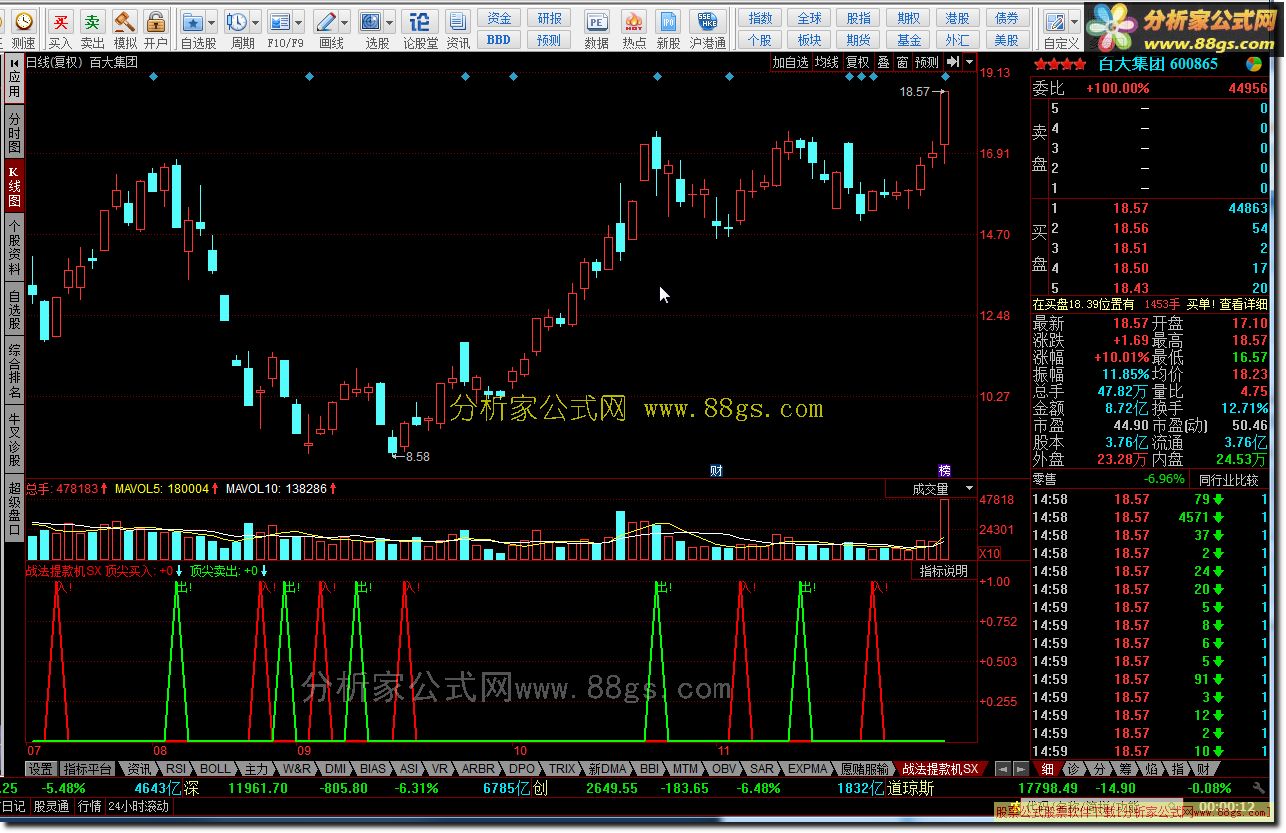Collapse the side panel using top-left arrow
This screenshot has width=1286, height=833.
click(x=14, y=62)
